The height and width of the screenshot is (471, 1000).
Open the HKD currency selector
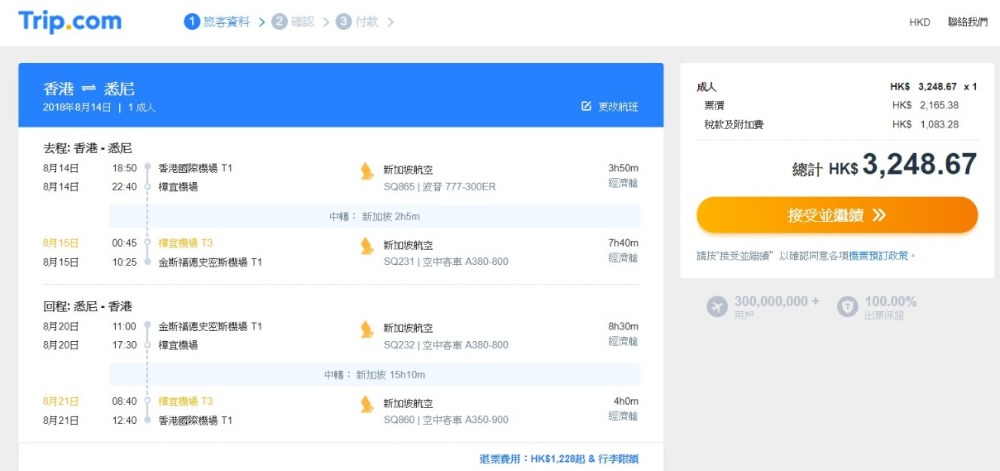tap(919, 22)
